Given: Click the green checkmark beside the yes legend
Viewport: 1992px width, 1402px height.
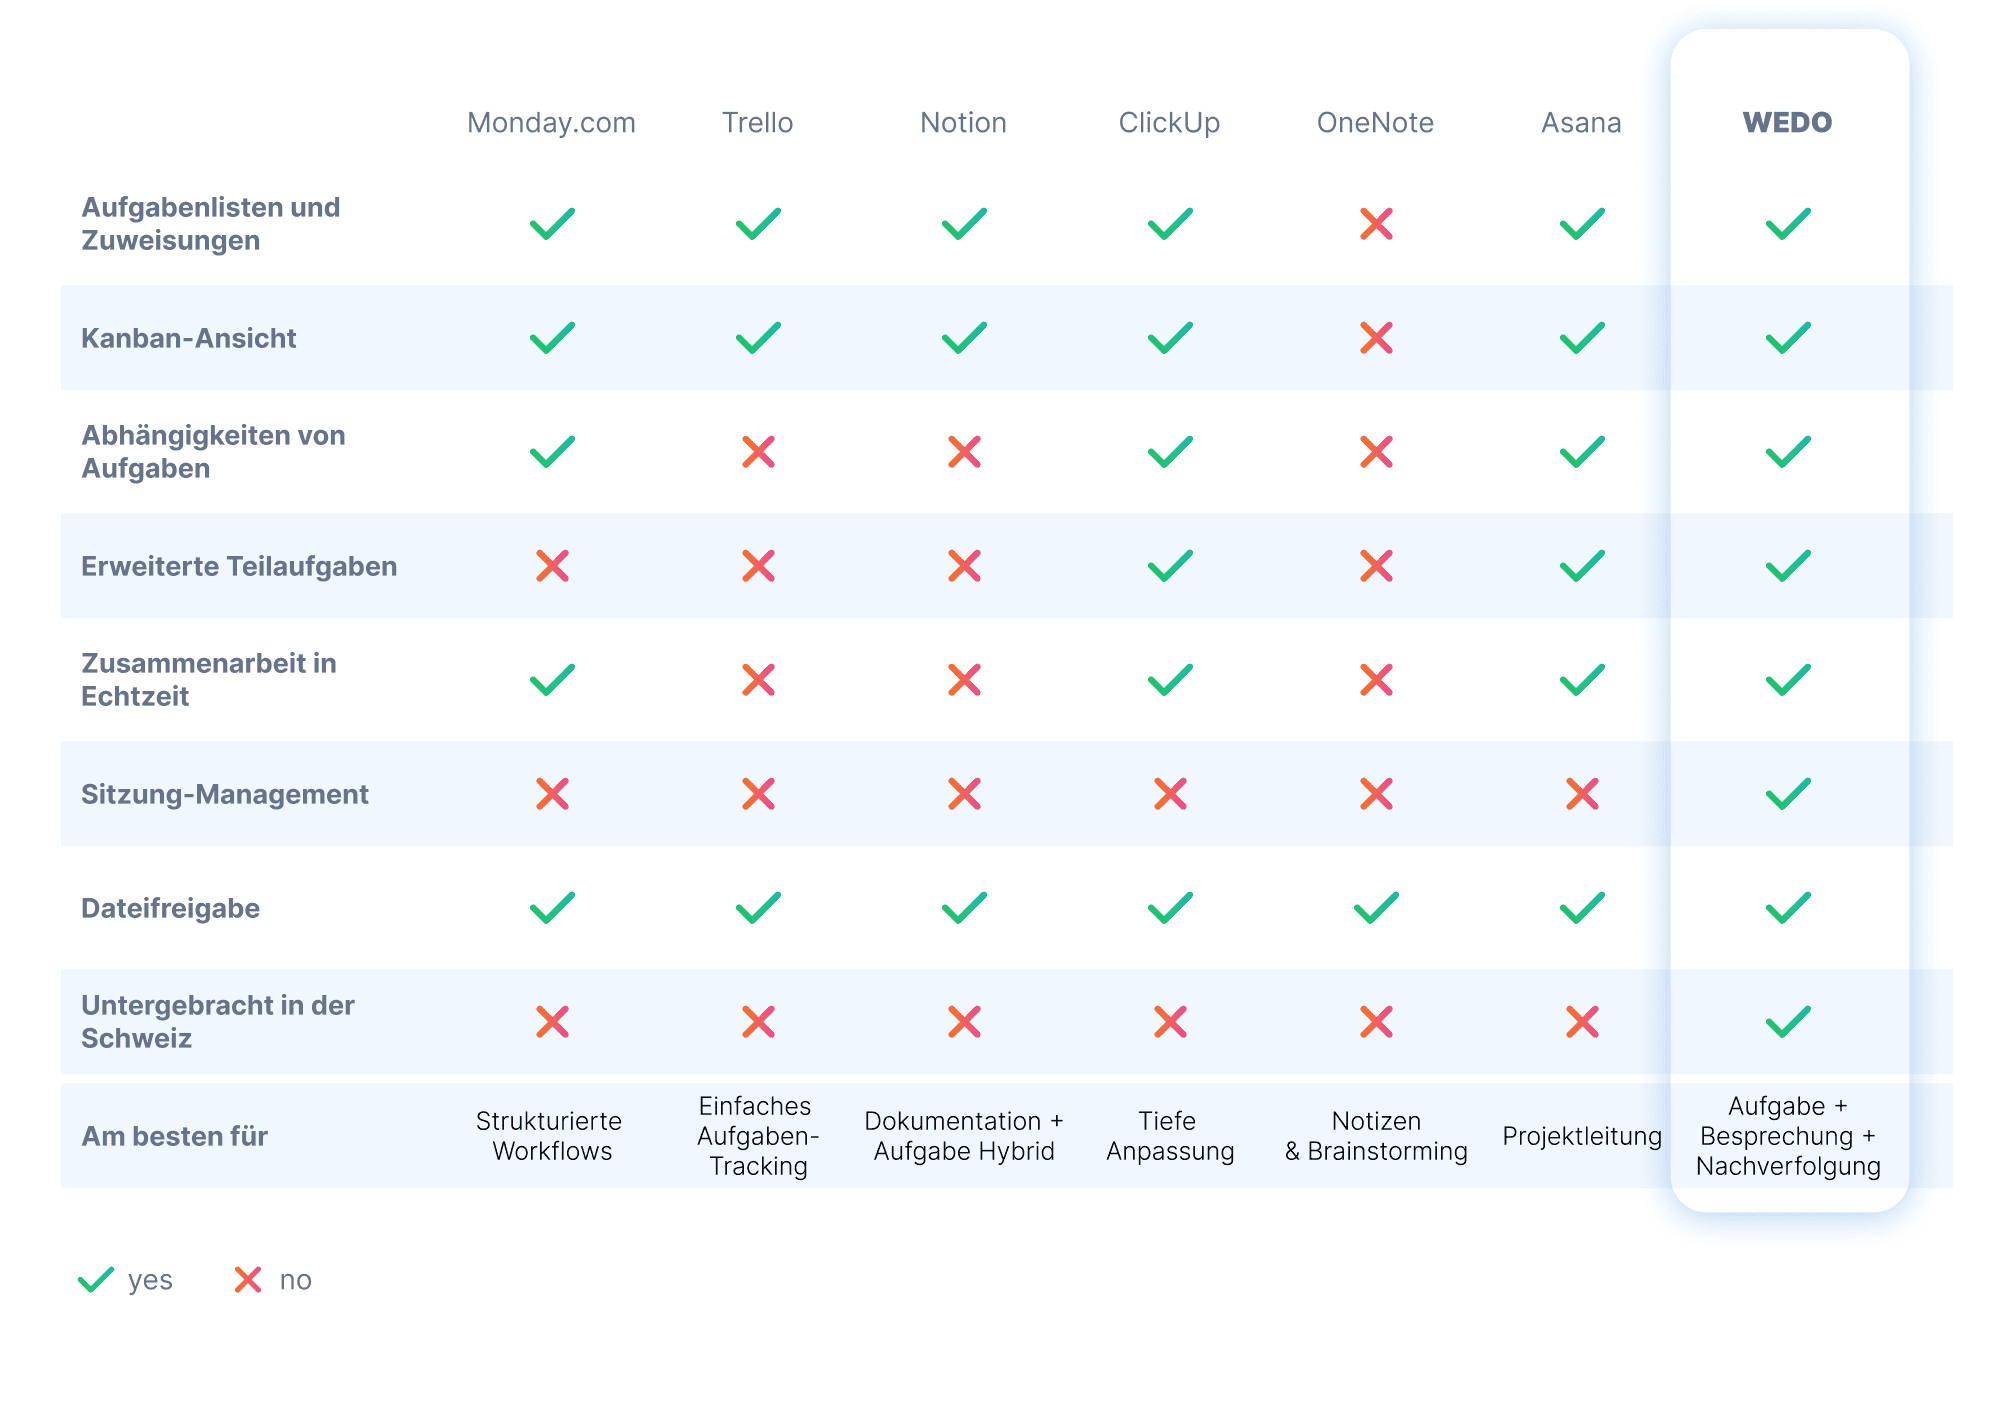Looking at the screenshot, I should [x=96, y=1280].
